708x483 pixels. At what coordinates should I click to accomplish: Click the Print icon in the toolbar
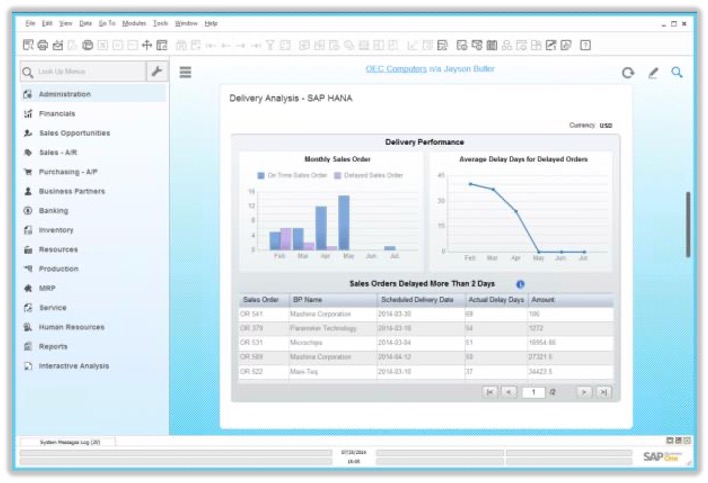(x=43, y=45)
